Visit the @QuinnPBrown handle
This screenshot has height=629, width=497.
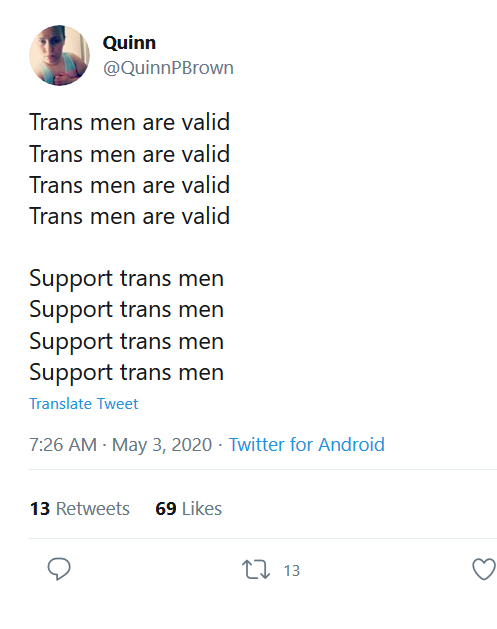point(168,68)
